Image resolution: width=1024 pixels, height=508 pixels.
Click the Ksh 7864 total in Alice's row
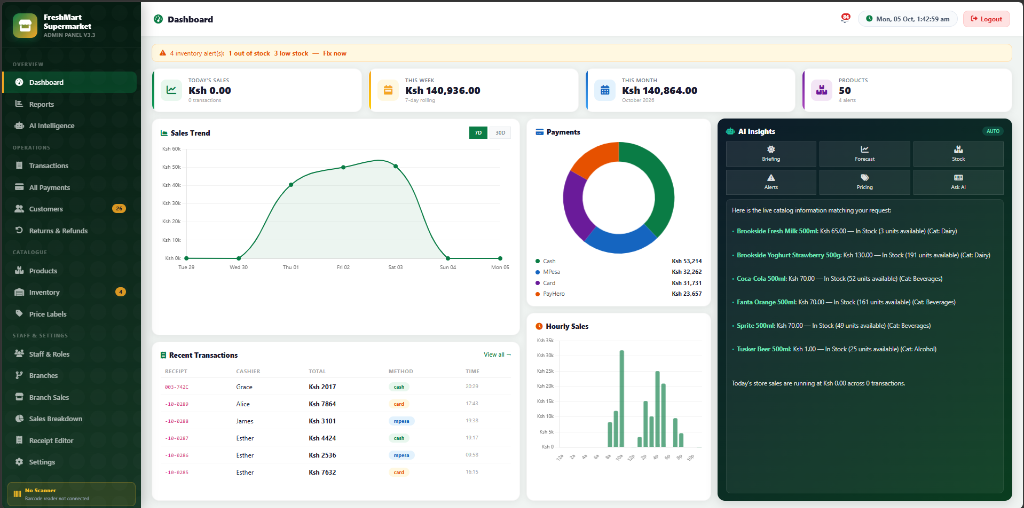[x=323, y=404]
